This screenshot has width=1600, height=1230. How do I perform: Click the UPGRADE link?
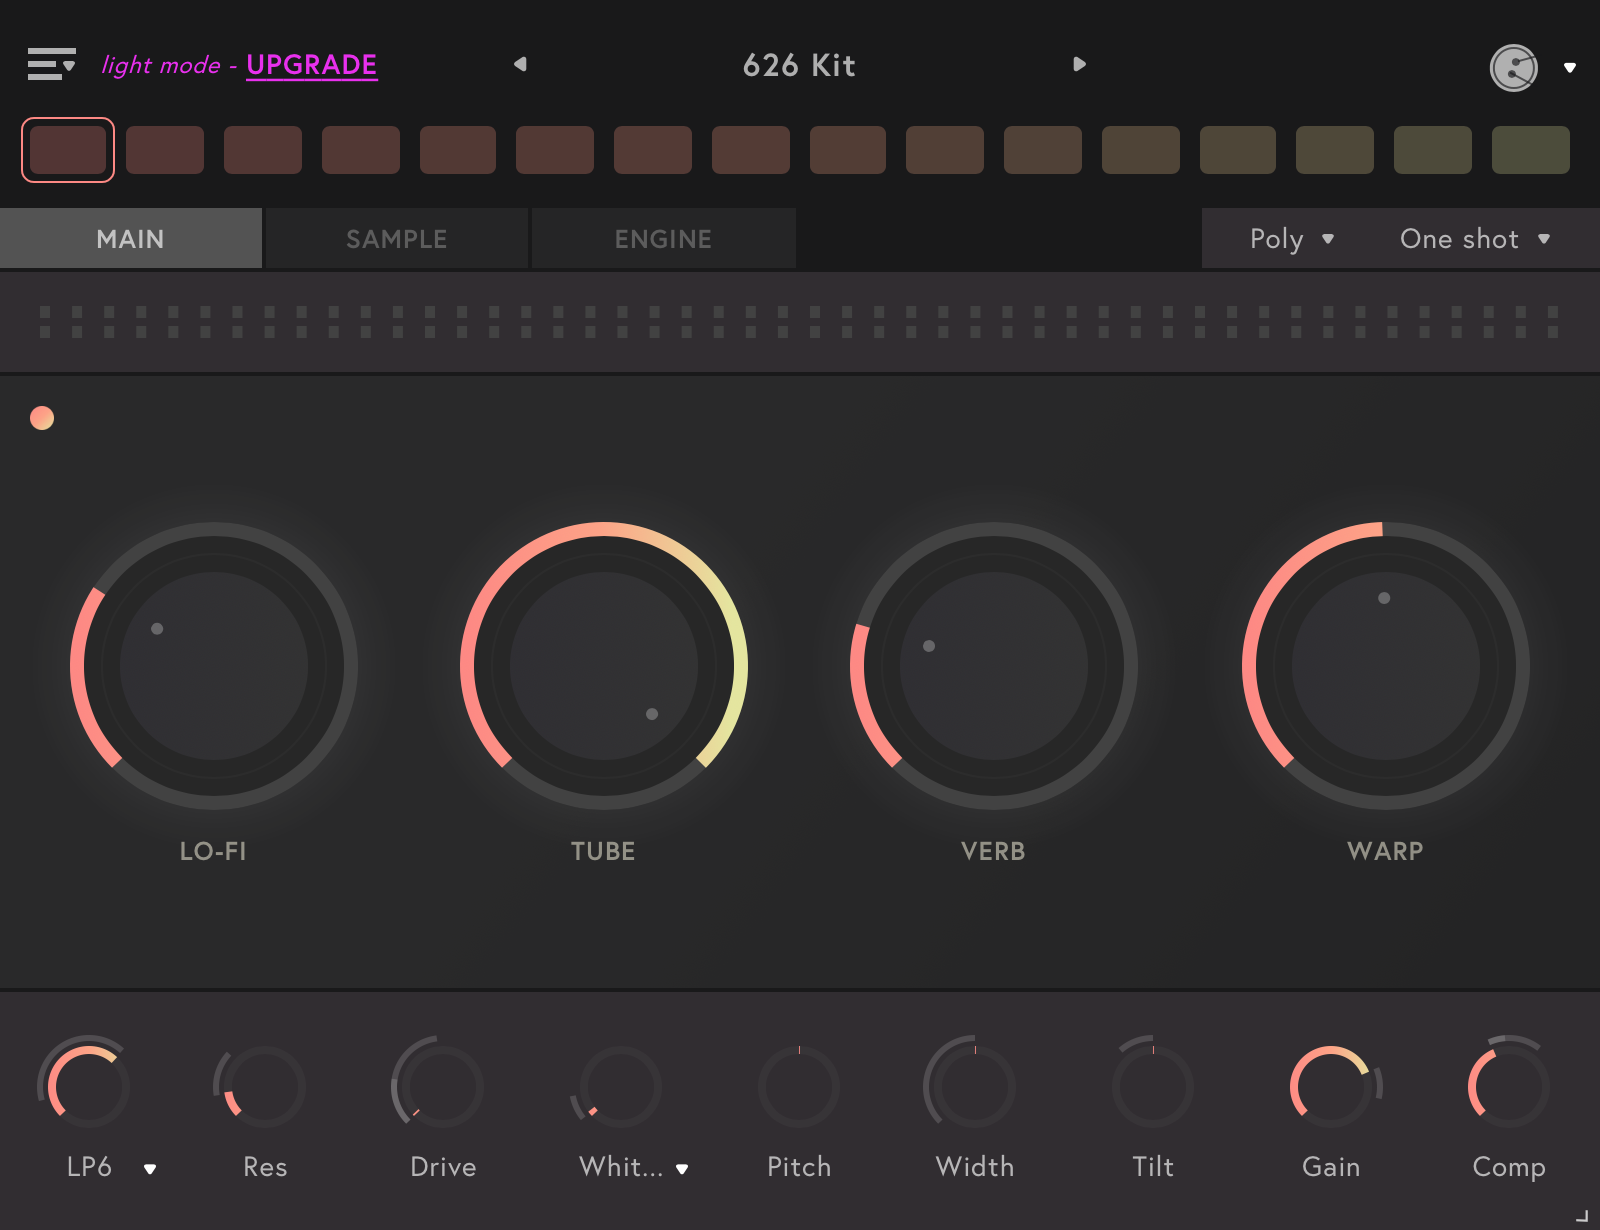tap(311, 65)
